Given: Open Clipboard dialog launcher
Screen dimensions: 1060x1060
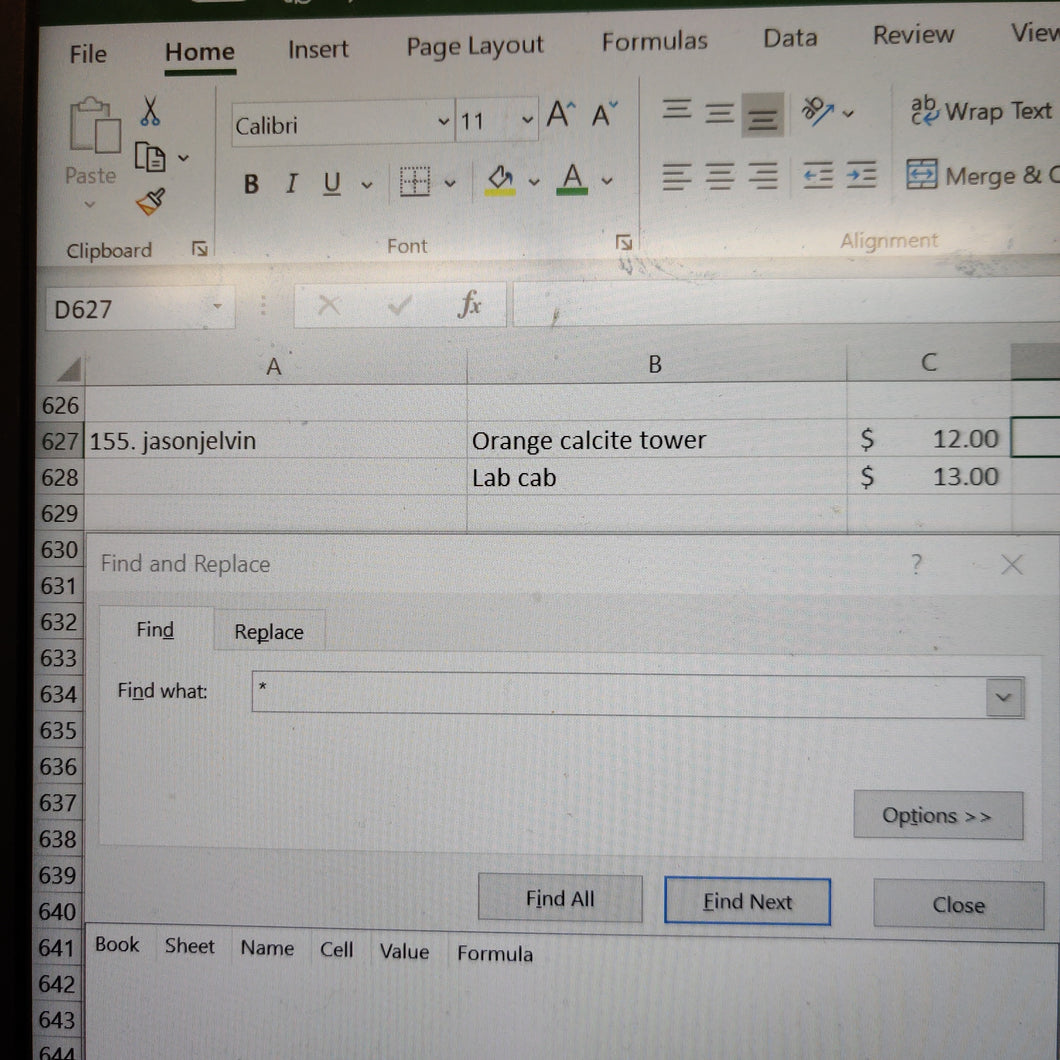Looking at the screenshot, I should [199, 249].
